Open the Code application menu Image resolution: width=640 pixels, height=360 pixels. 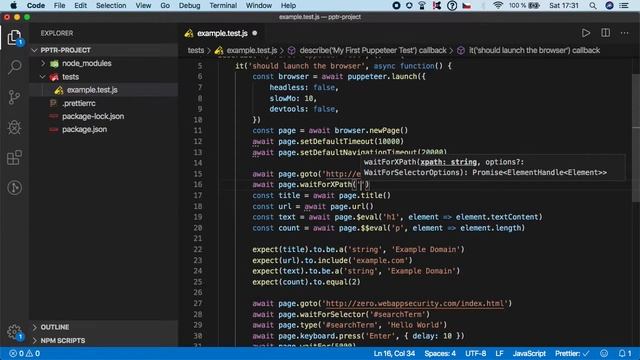click(36, 5)
